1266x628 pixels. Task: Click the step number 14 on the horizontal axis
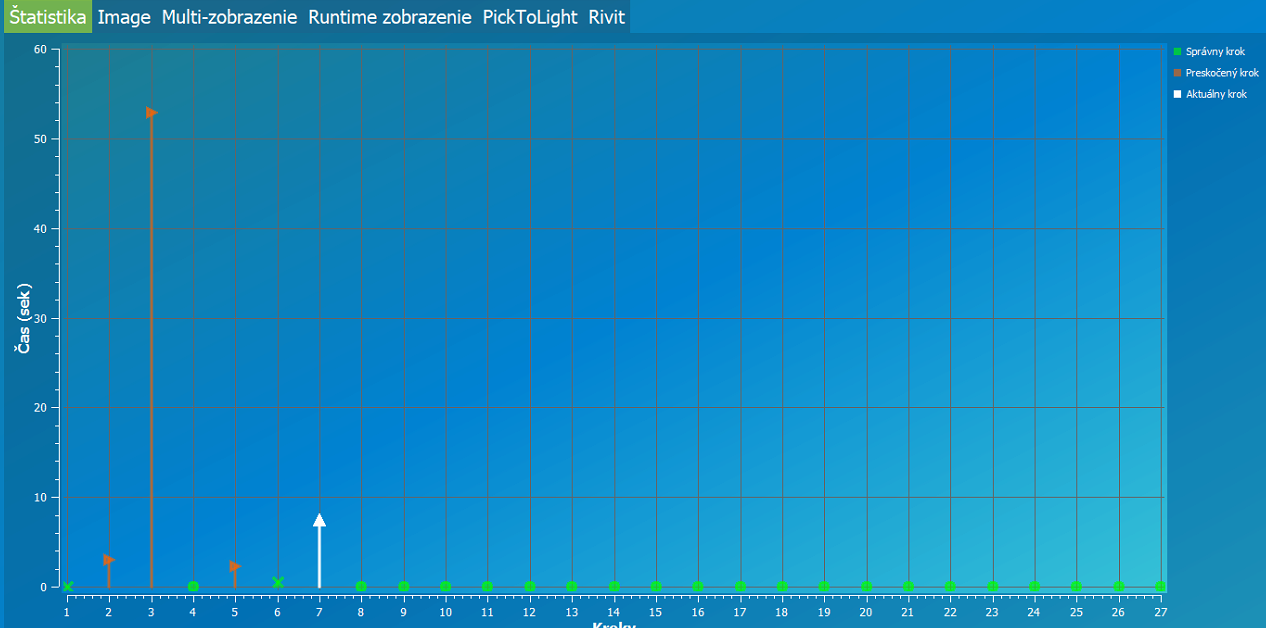[x=614, y=611]
